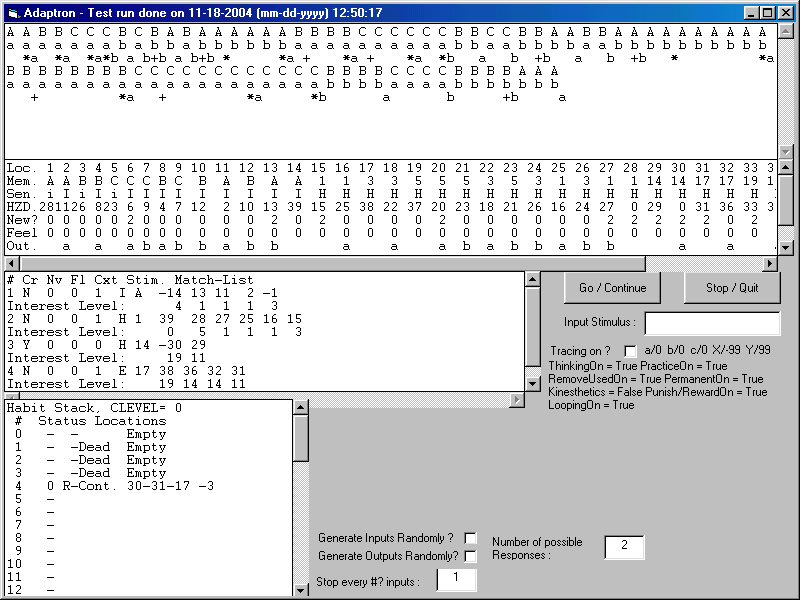Click the 'Out.' row label
The image size is (800, 600).
tap(21, 246)
